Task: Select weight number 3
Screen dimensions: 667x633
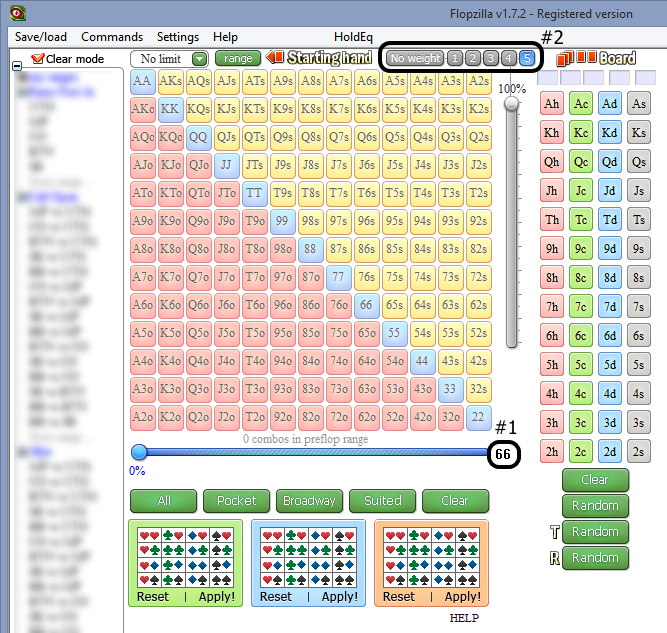Action: pos(490,58)
